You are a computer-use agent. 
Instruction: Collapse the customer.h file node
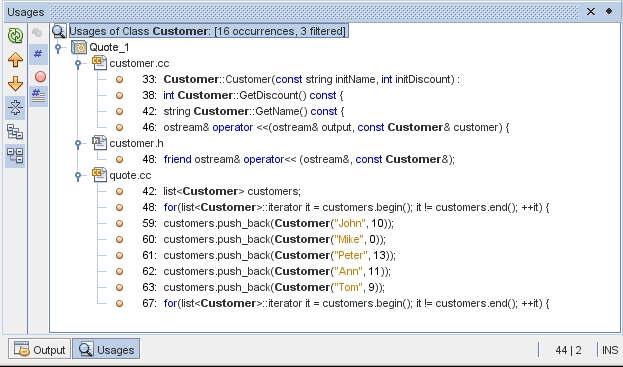[78, 144]
